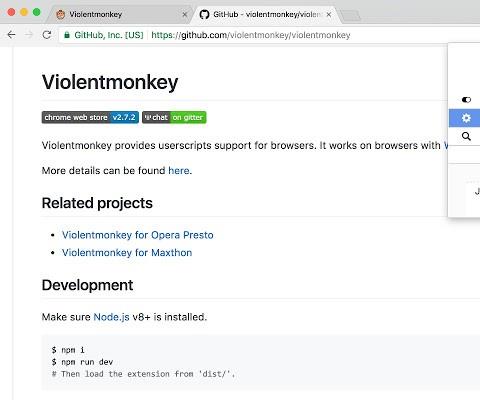Click the green maximize window button
Screen dimensions: 480x400
(x=37, y=12)
